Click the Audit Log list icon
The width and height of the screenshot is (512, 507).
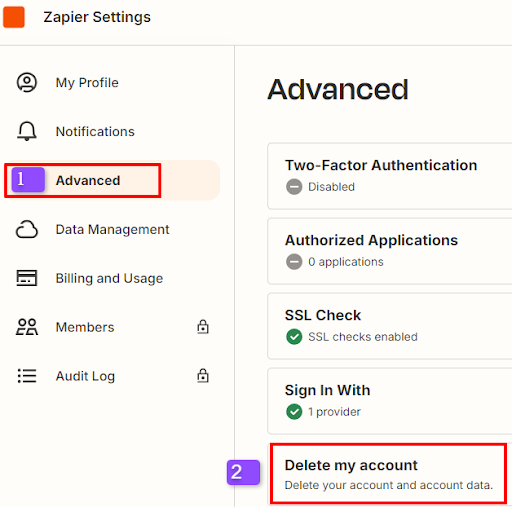[27, 376]
